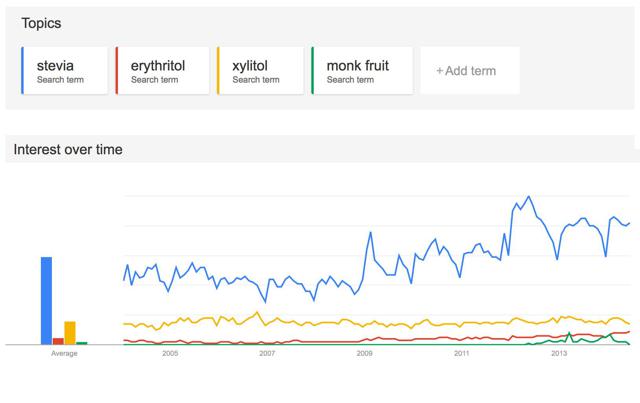
Task: Select the stevia search term card
Action: [x=64, y=70]
